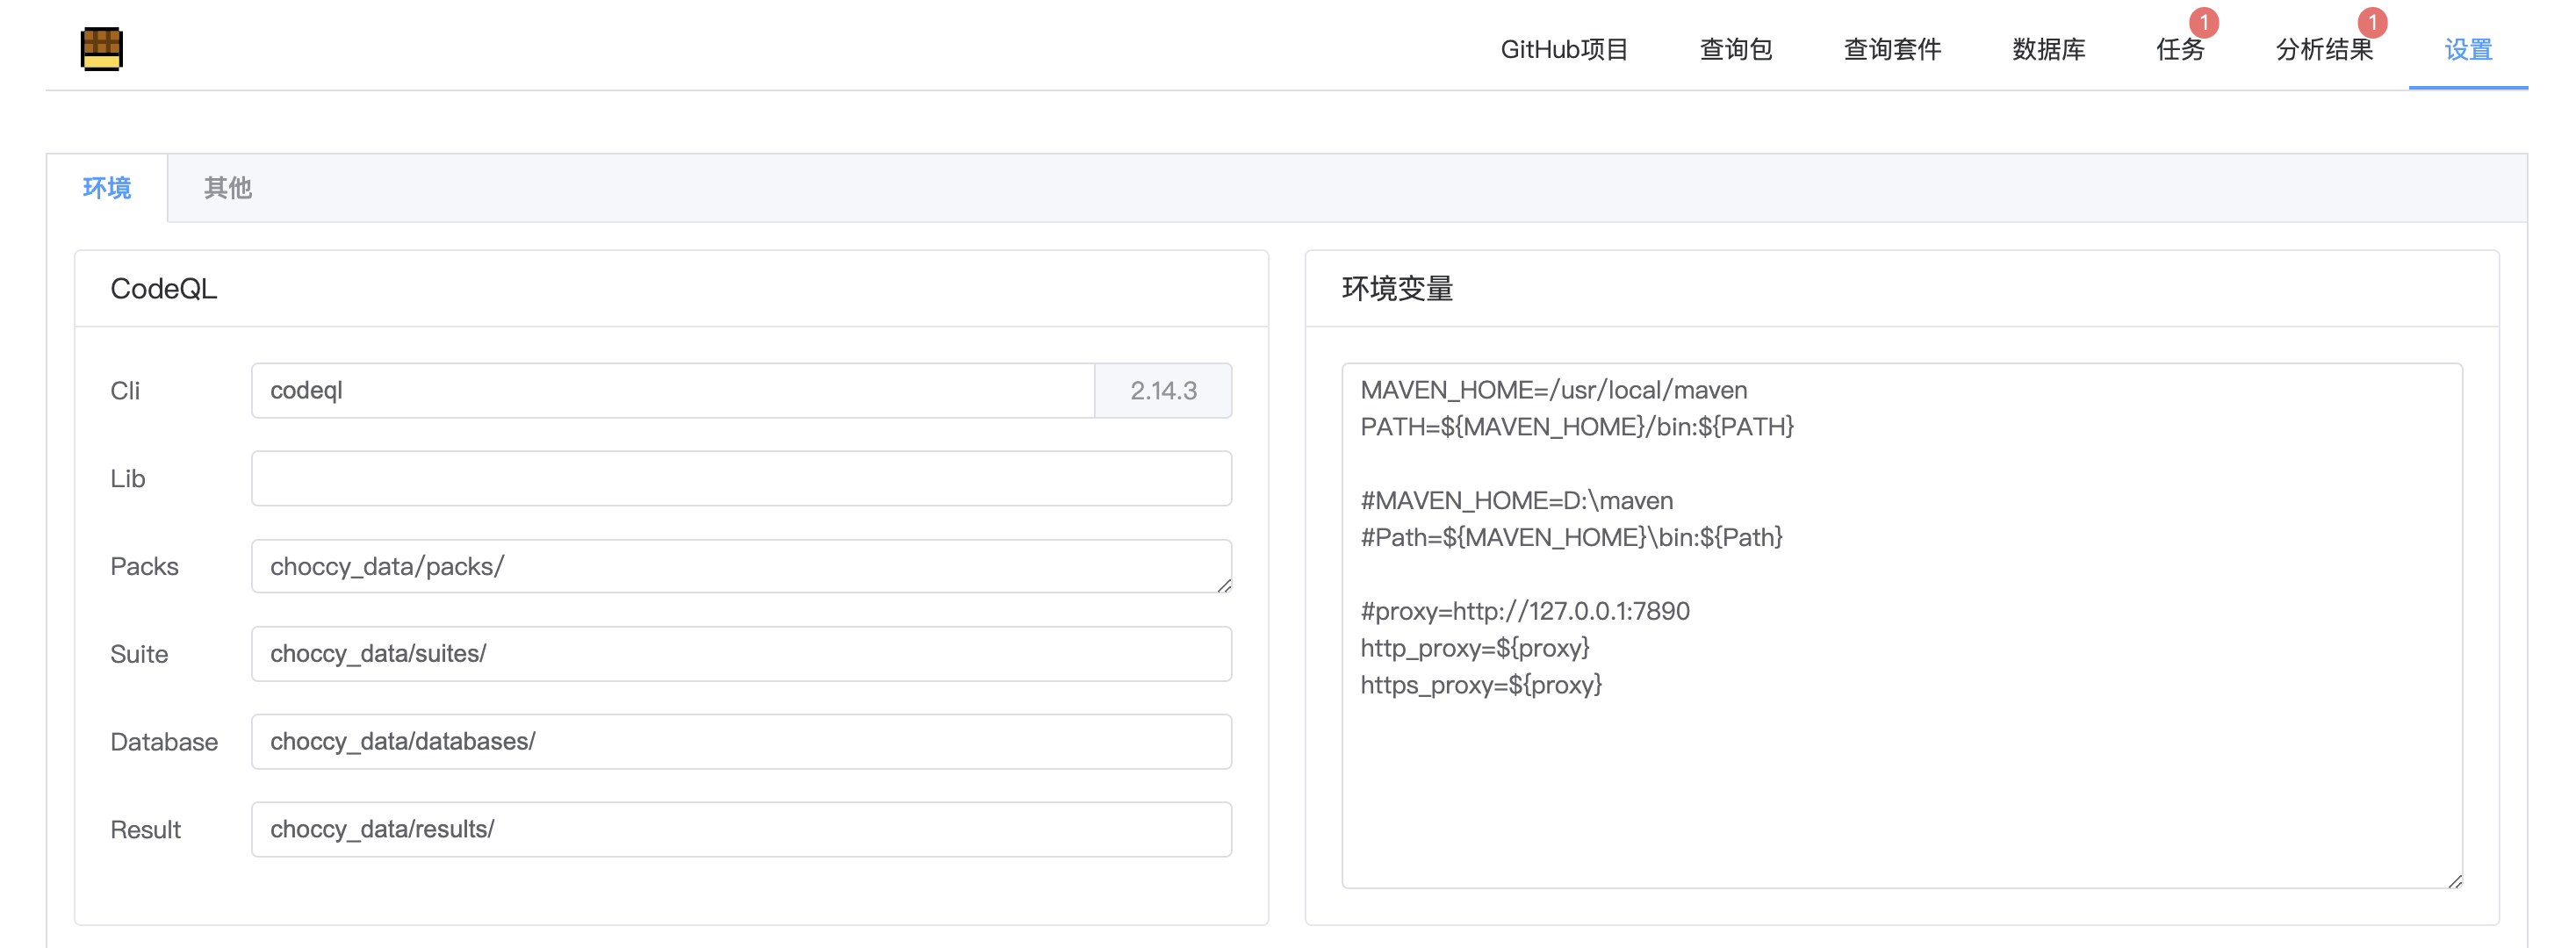Select the 设置 navigation item

pyautogui.click(x=2467, y=49)
